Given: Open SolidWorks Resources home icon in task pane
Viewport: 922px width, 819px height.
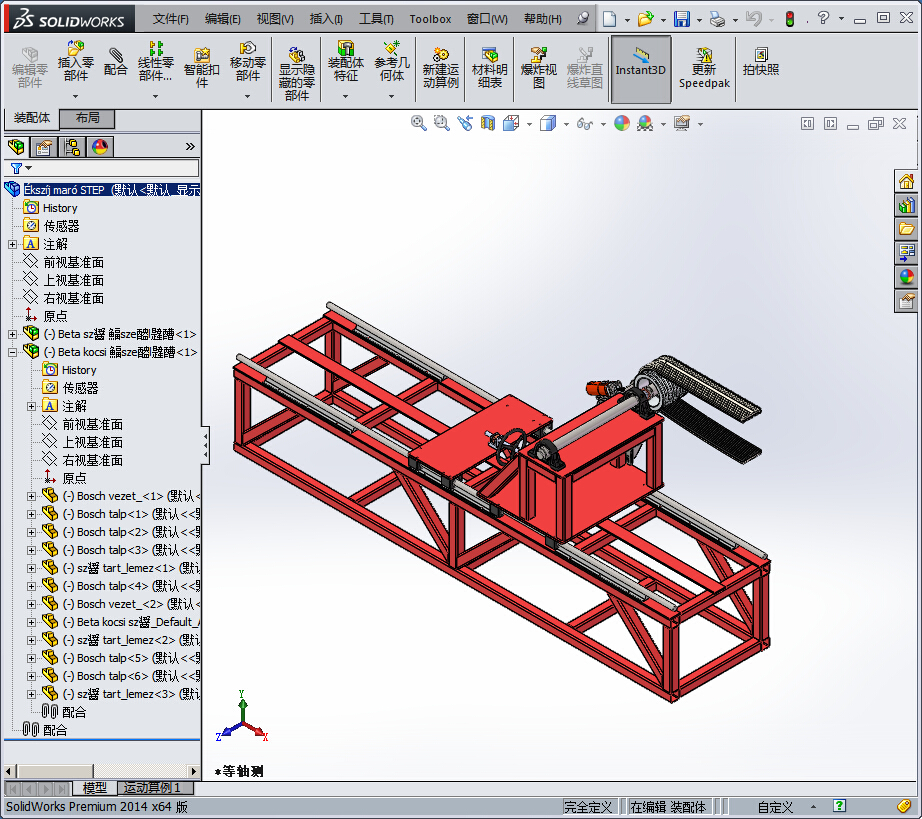Looking at the screenshot, I should [x=906, y=181].
